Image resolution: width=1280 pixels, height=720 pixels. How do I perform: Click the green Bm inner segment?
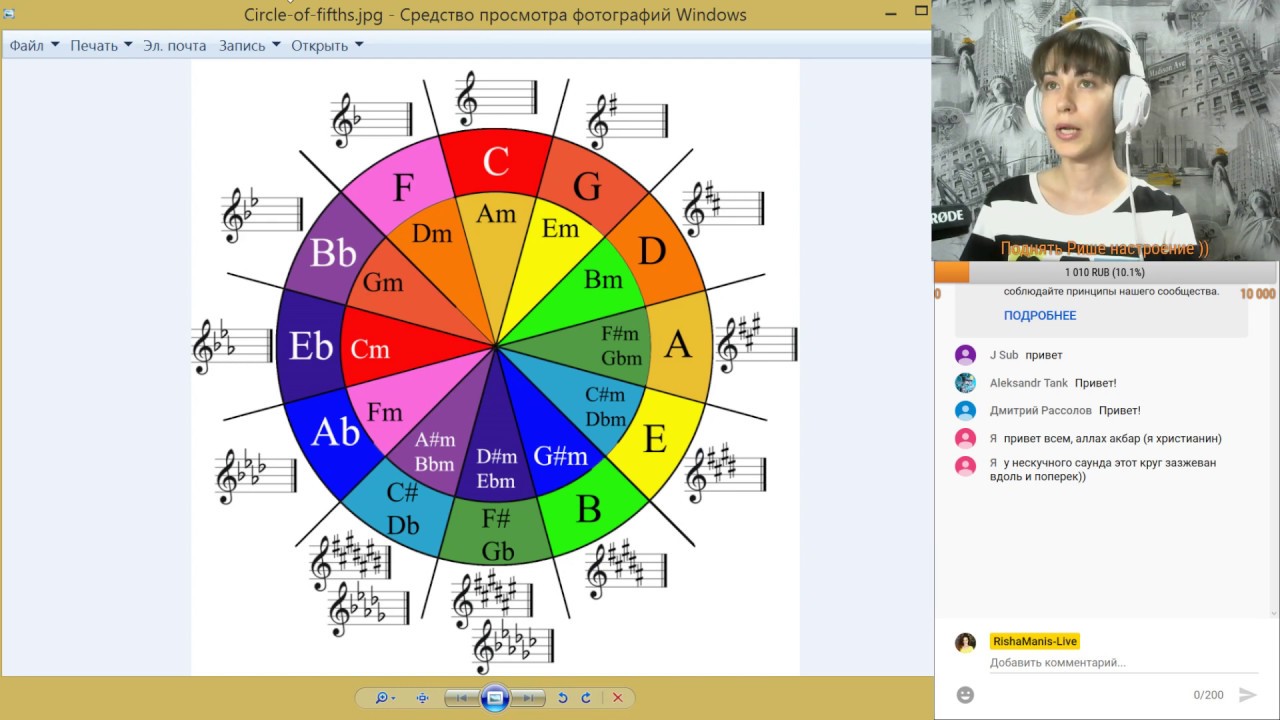pyautogui.click(x=603, y=280)
